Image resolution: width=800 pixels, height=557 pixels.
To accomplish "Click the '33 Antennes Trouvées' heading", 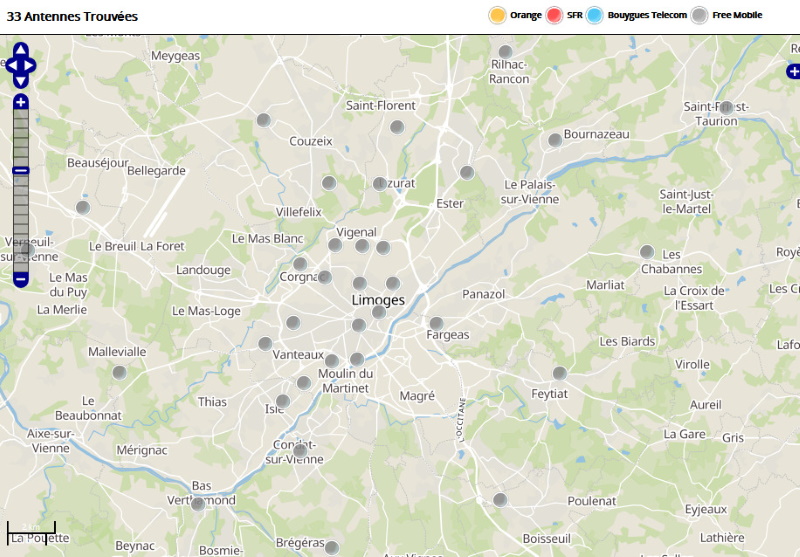I will point(72,16).
